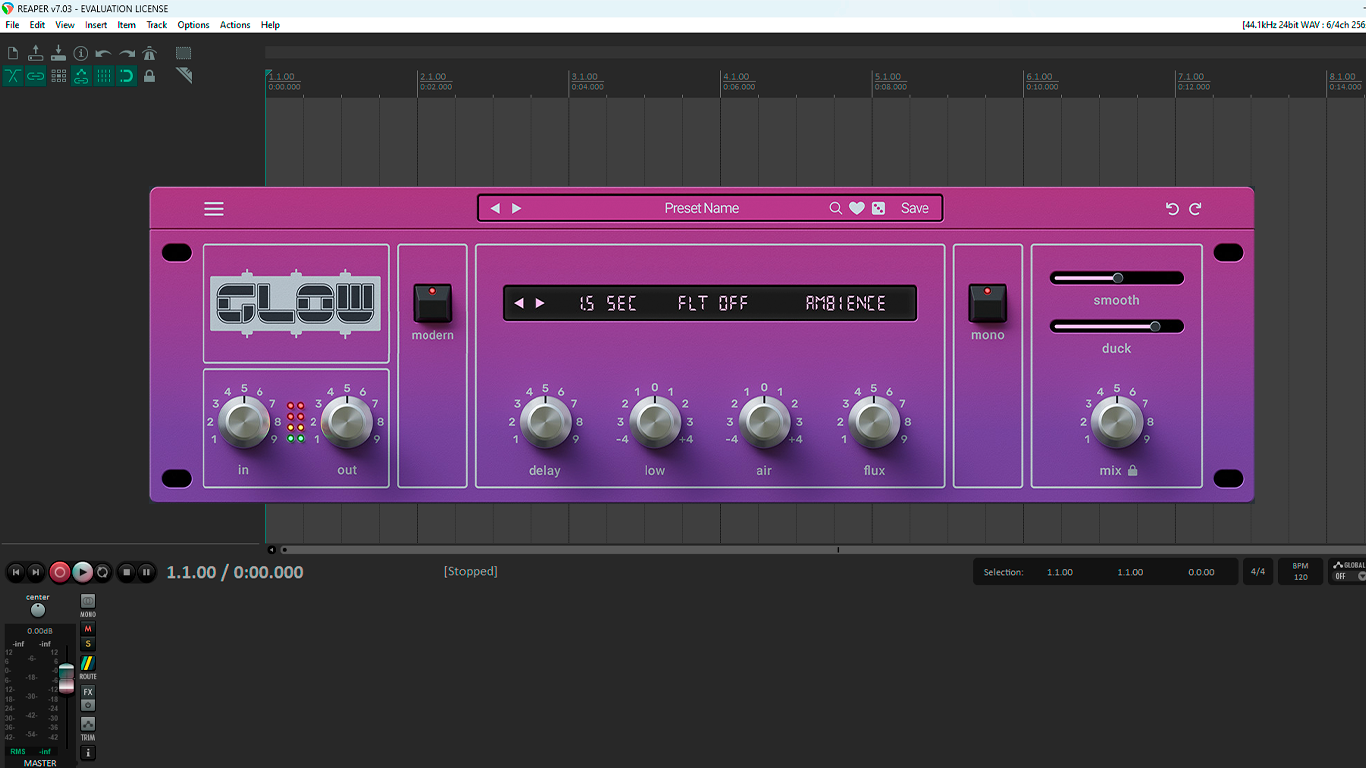
Task: Click the stop transport button
Action: (126, 572)
